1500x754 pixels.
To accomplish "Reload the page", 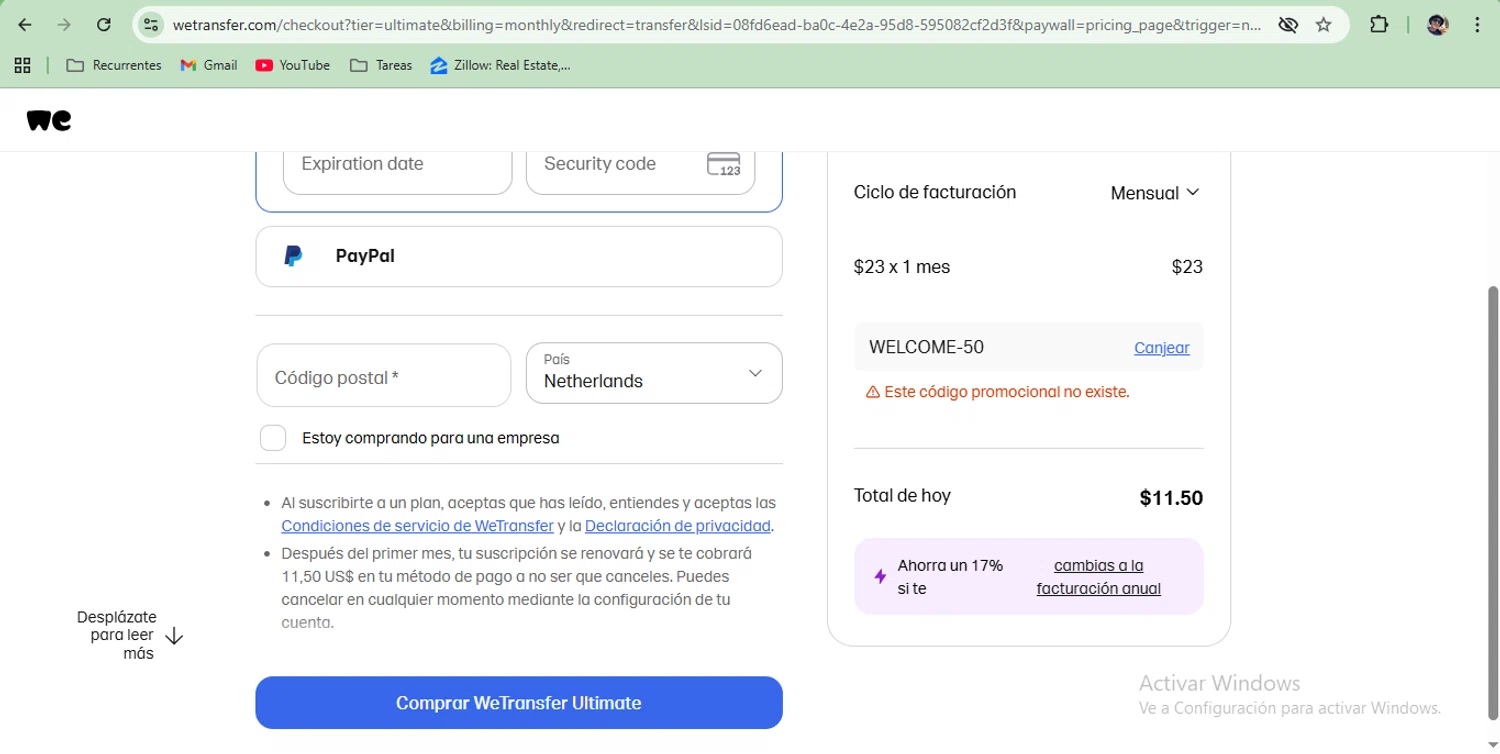I will [104, 25].
